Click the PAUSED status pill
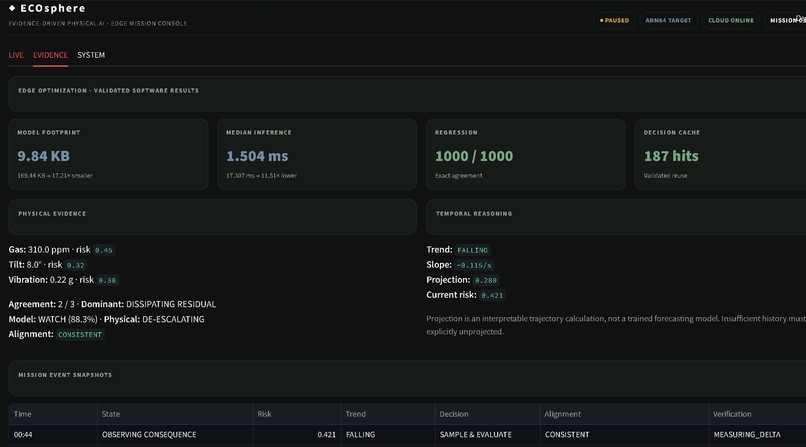 tap(614, 21)
